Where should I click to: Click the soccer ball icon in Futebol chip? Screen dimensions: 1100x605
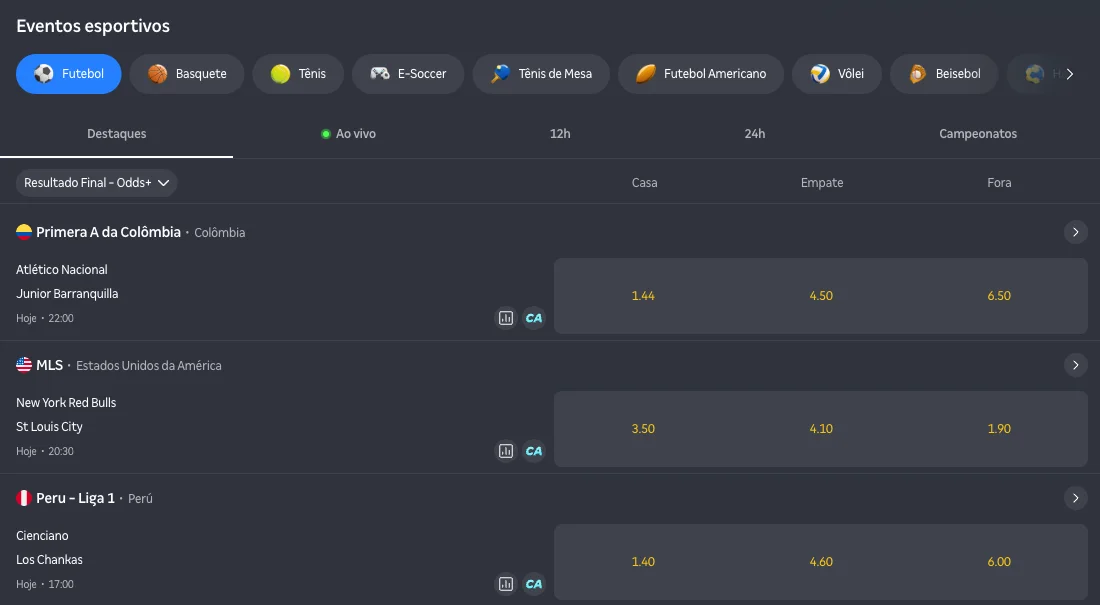coord(43,74)
